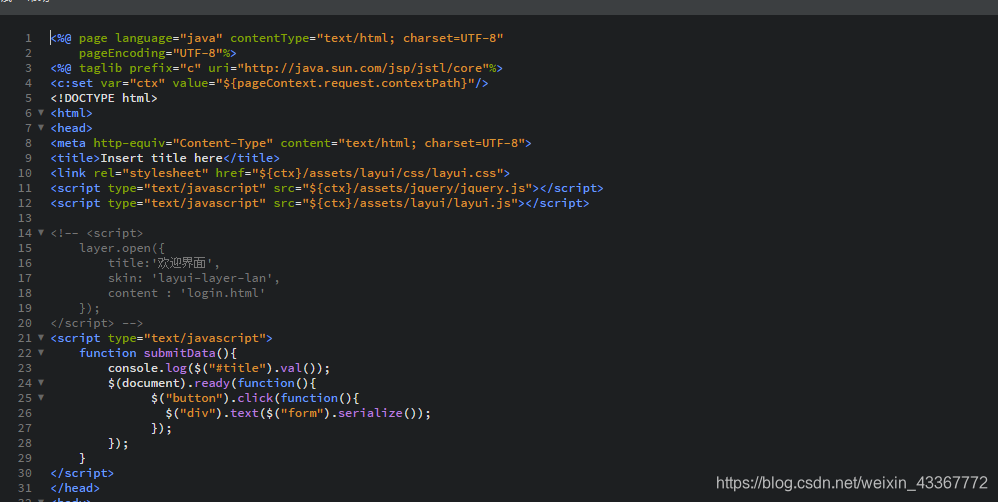Viewport: 998px width, 502px height.
Task: Click the 'layui-layer-lan' skin string
Action: tap(212, 278)
